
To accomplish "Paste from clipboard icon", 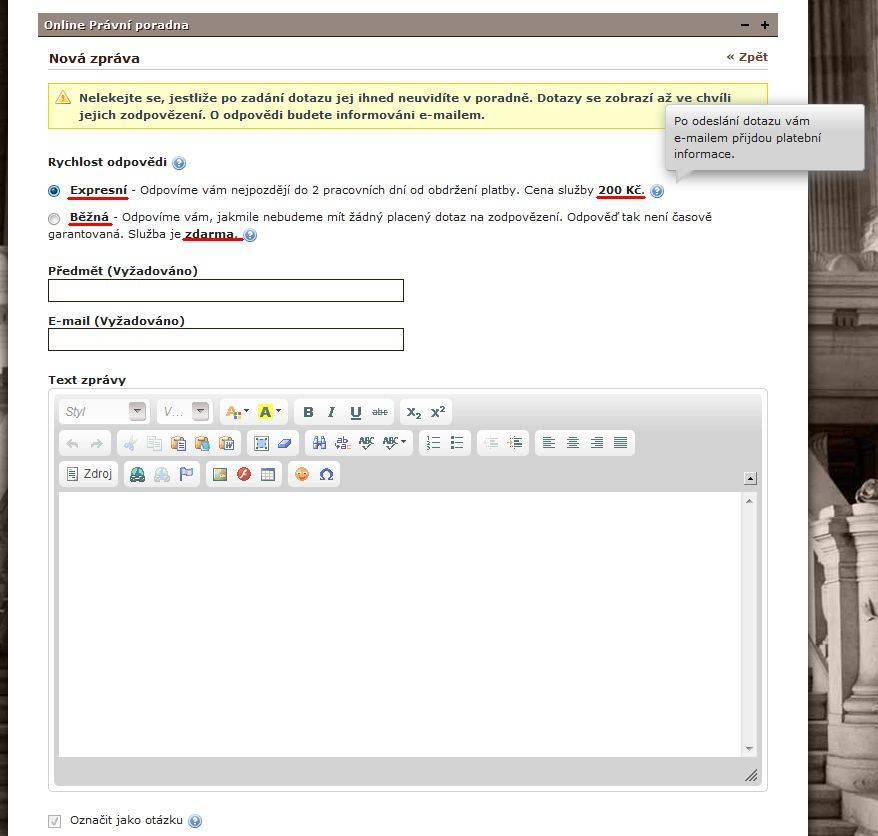I will click(x=178, y=443).
